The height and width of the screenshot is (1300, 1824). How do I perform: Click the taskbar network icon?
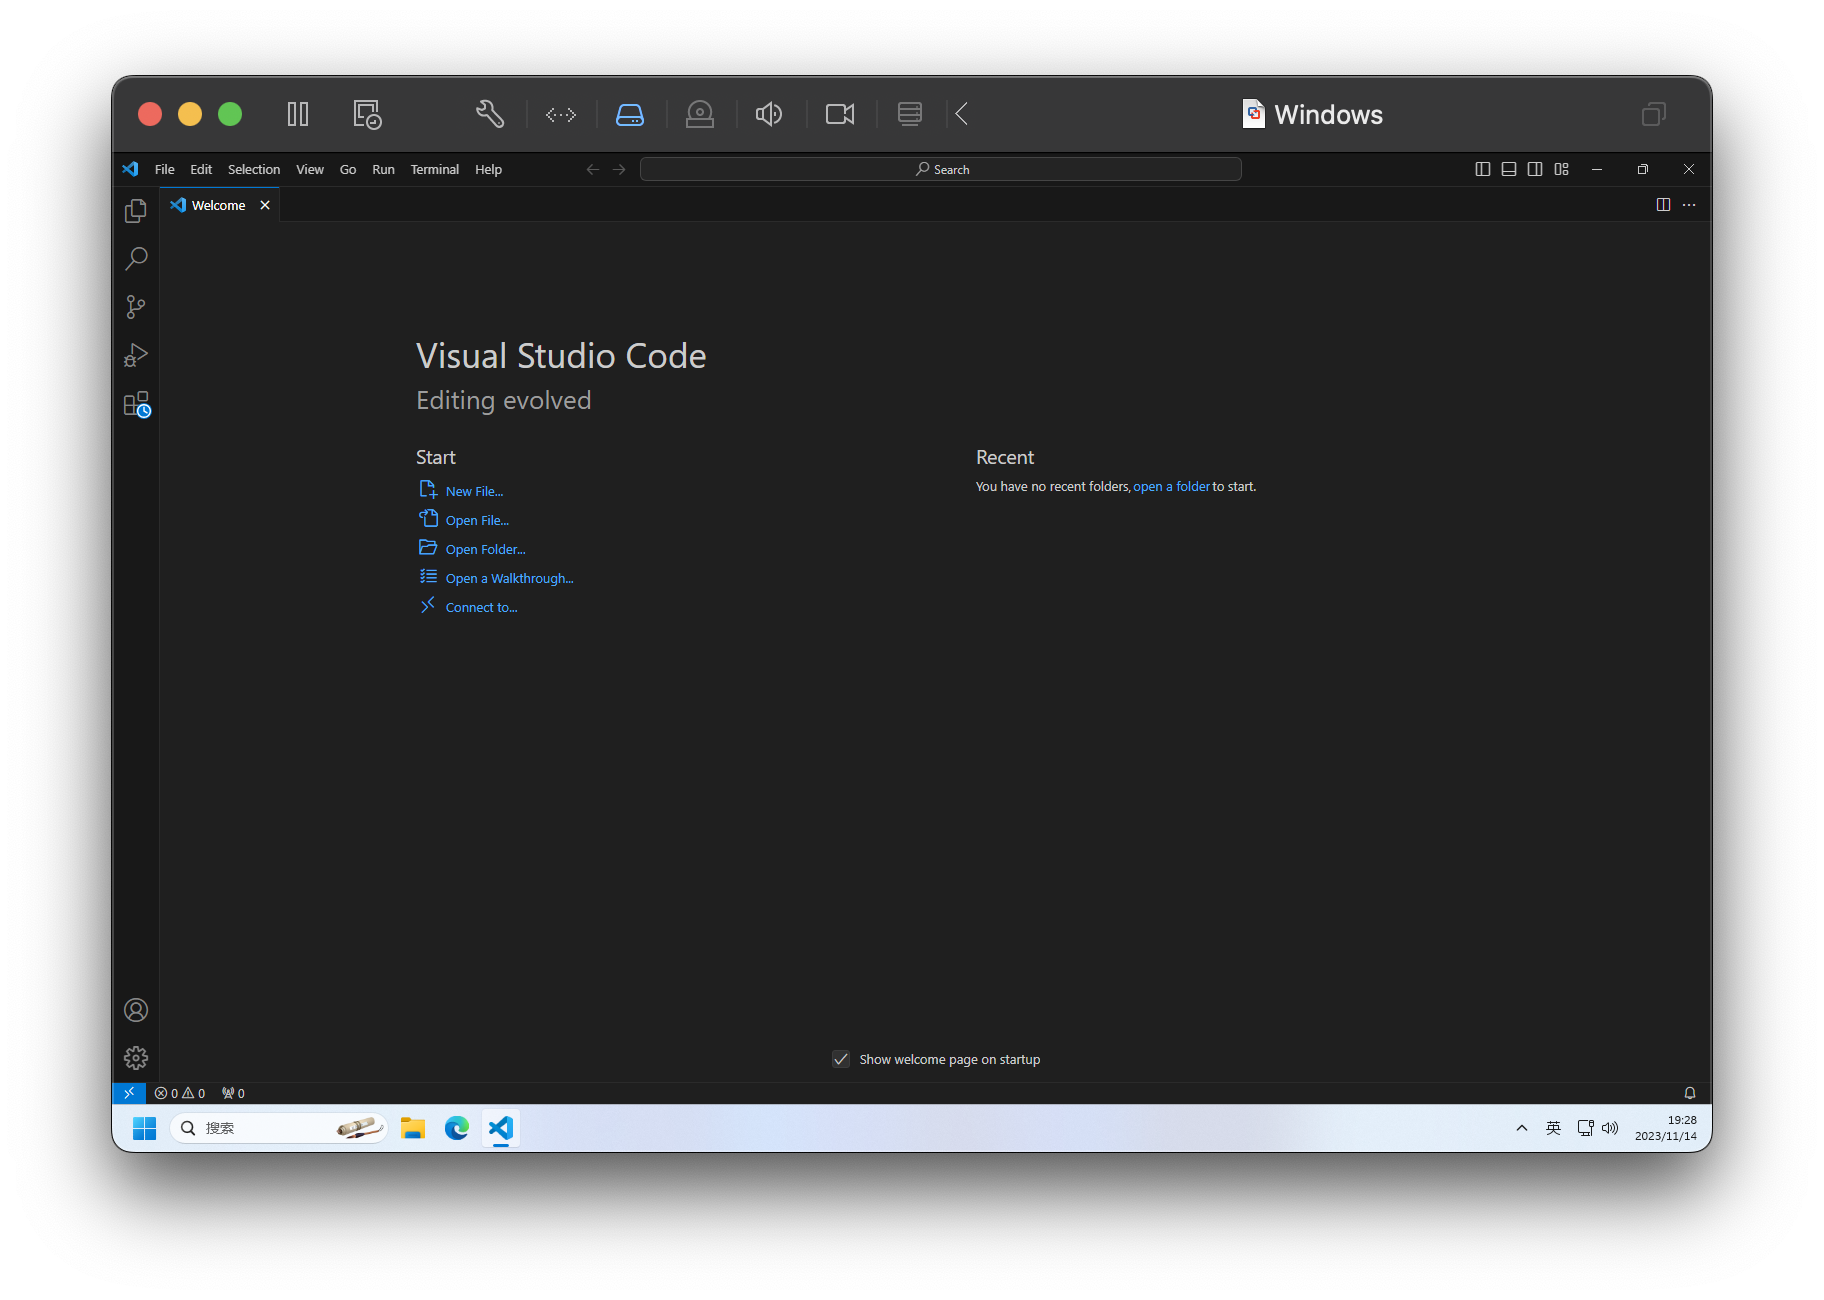tap(1585, 1128)
